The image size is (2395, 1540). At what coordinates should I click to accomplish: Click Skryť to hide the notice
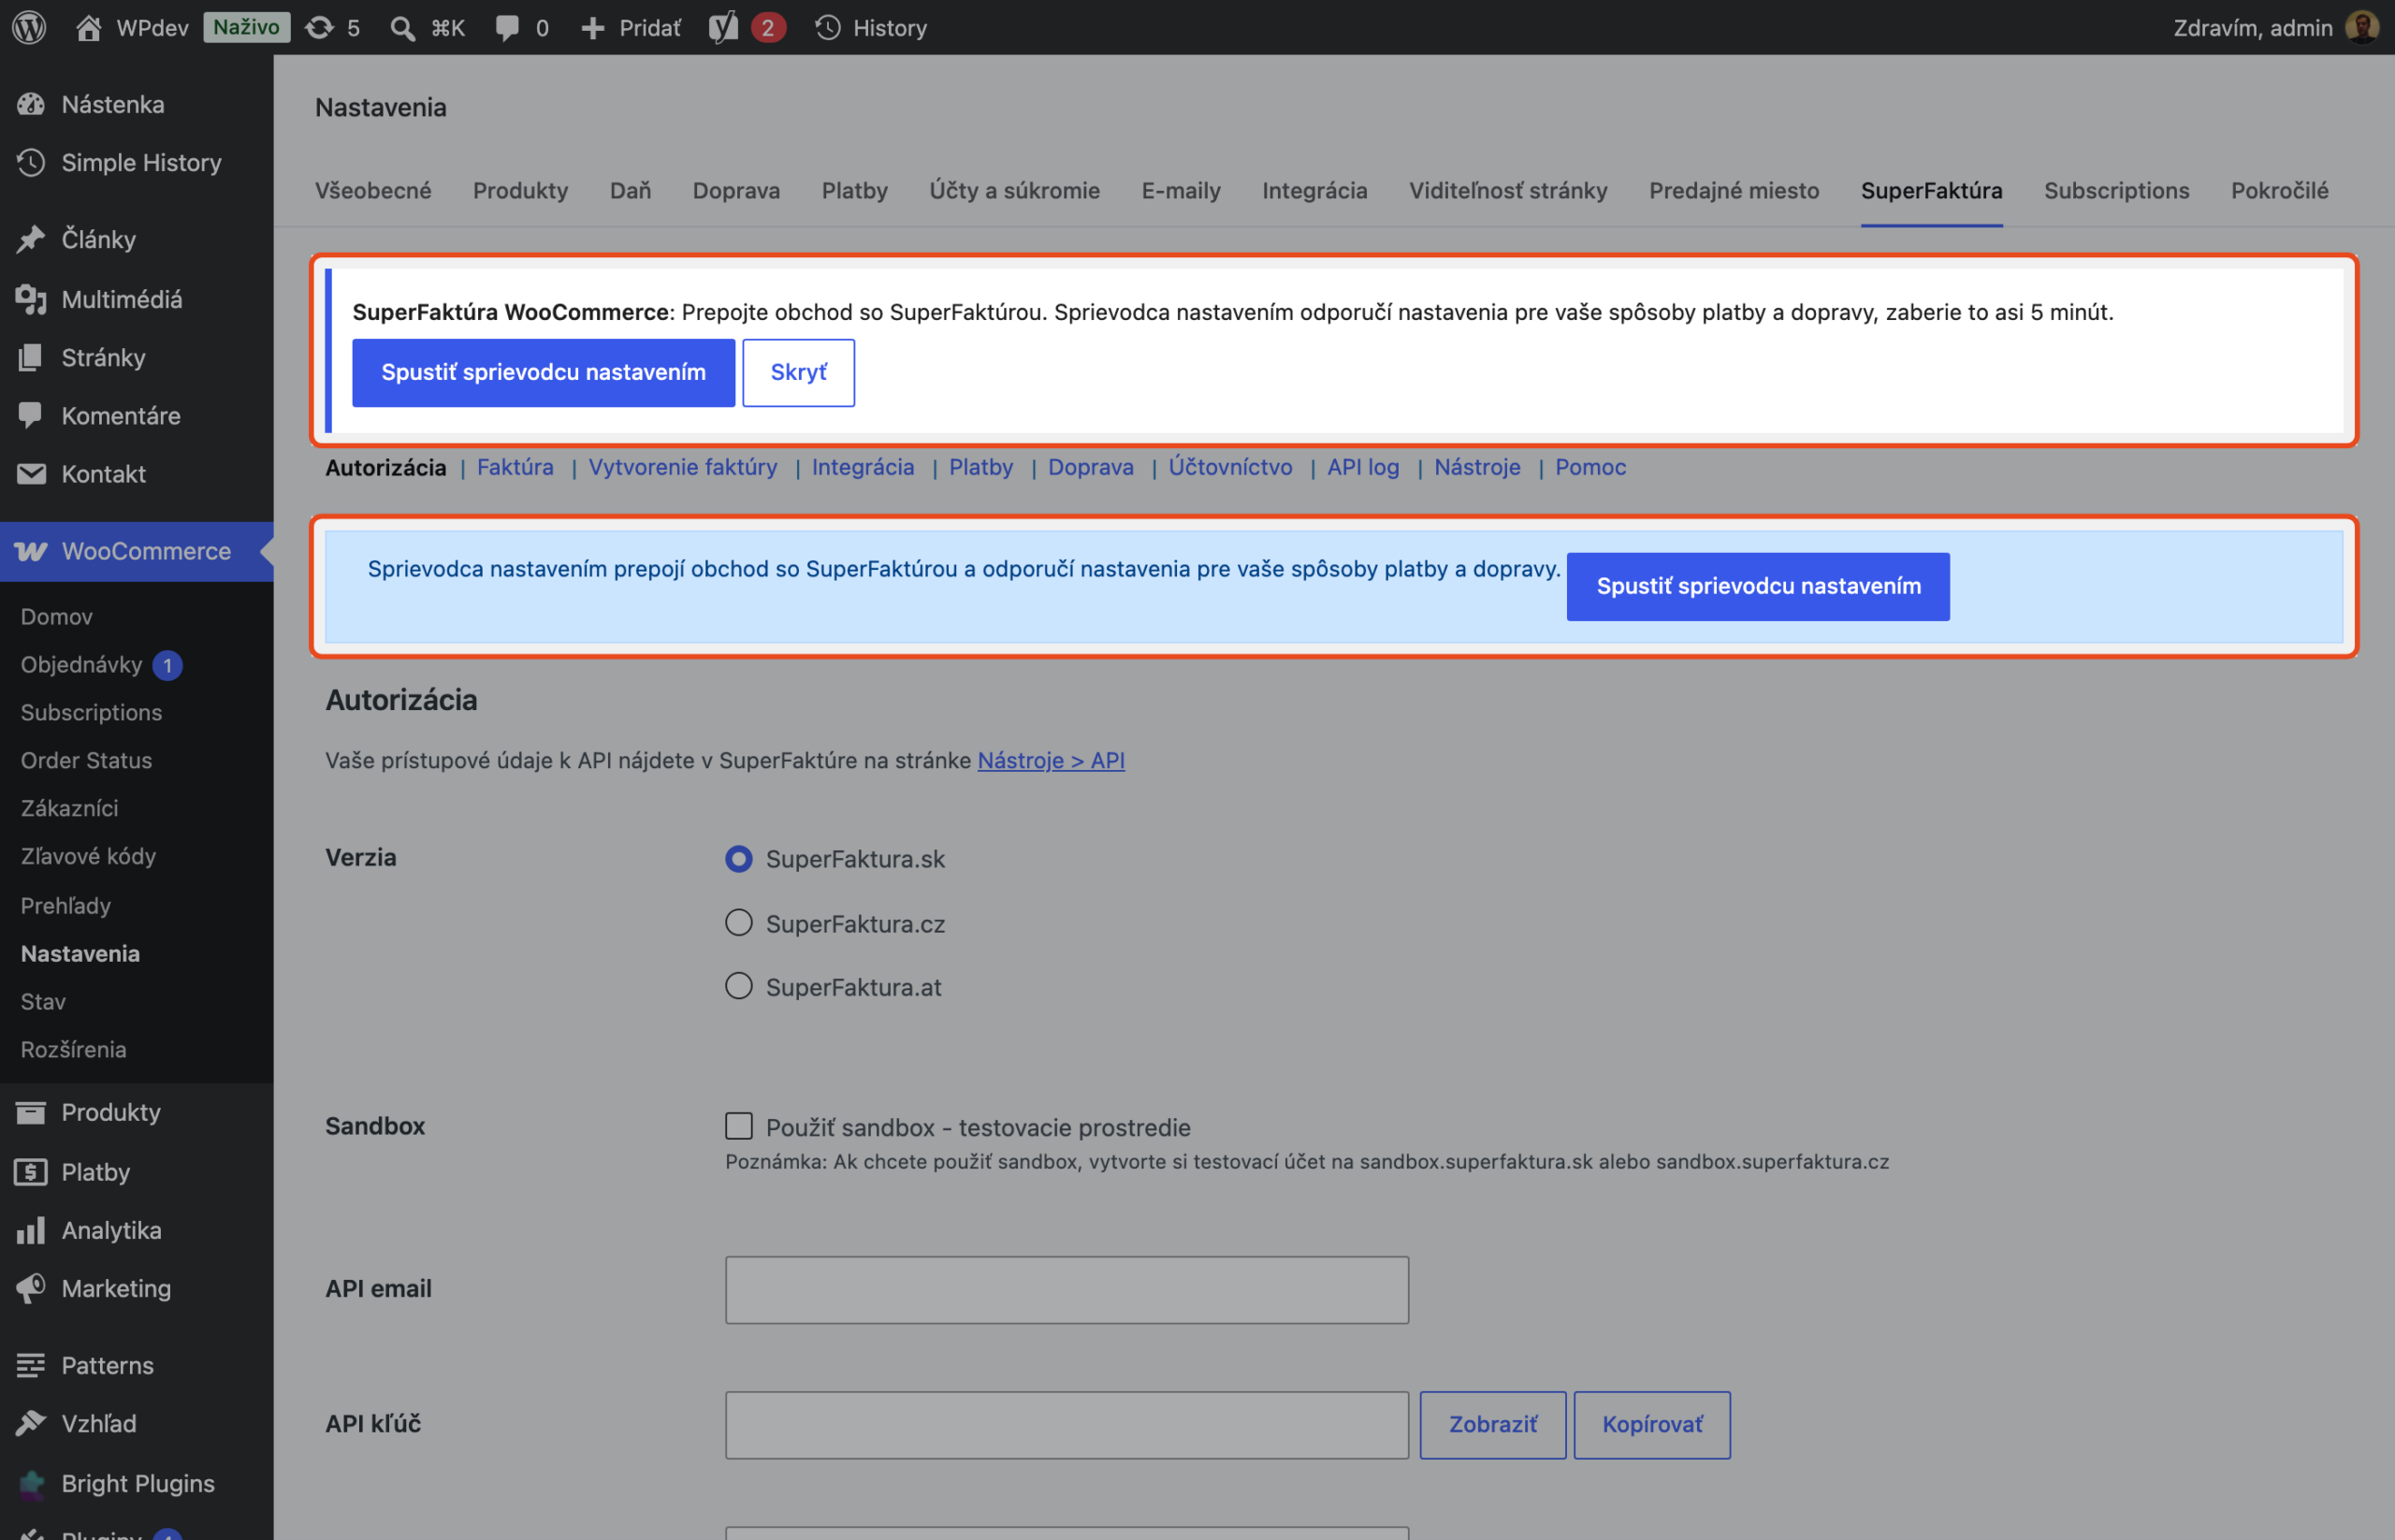798,372
